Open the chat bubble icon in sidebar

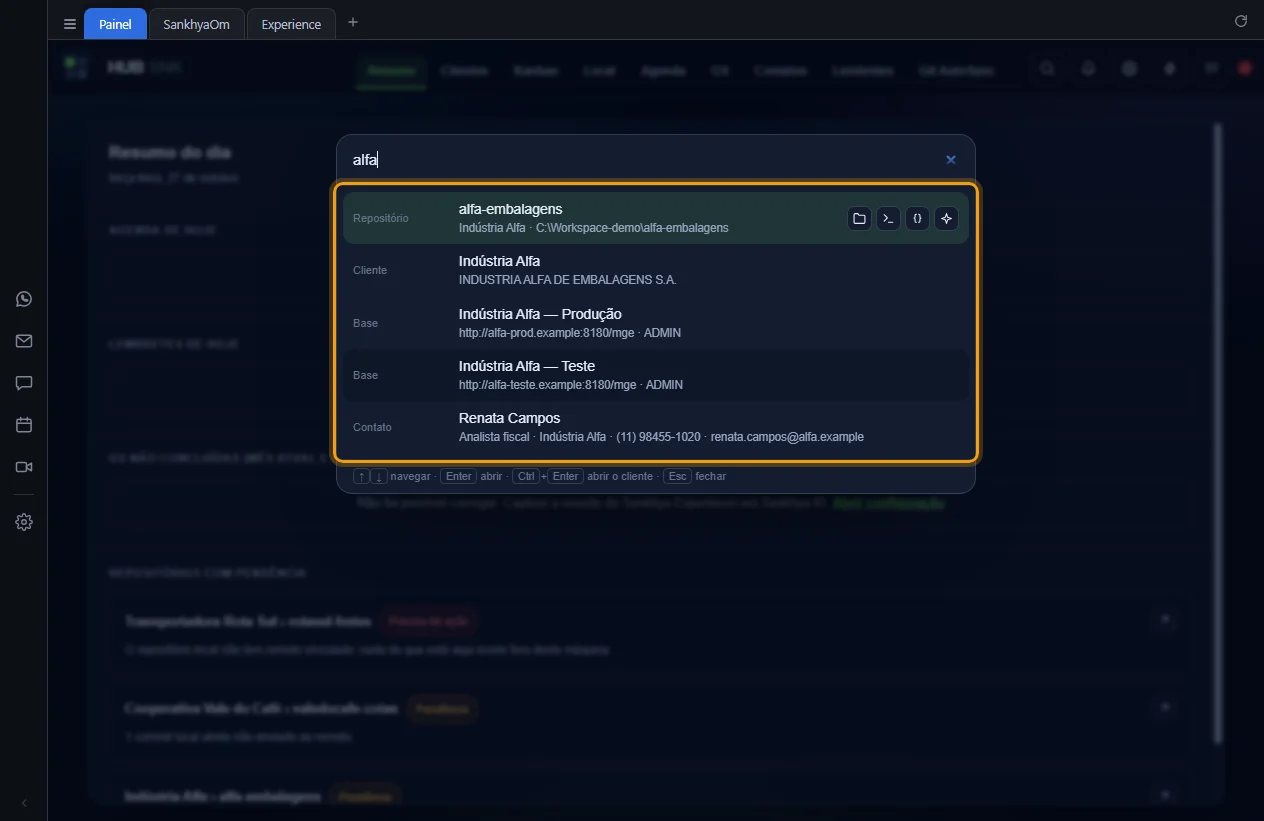(x=24, y=383)
